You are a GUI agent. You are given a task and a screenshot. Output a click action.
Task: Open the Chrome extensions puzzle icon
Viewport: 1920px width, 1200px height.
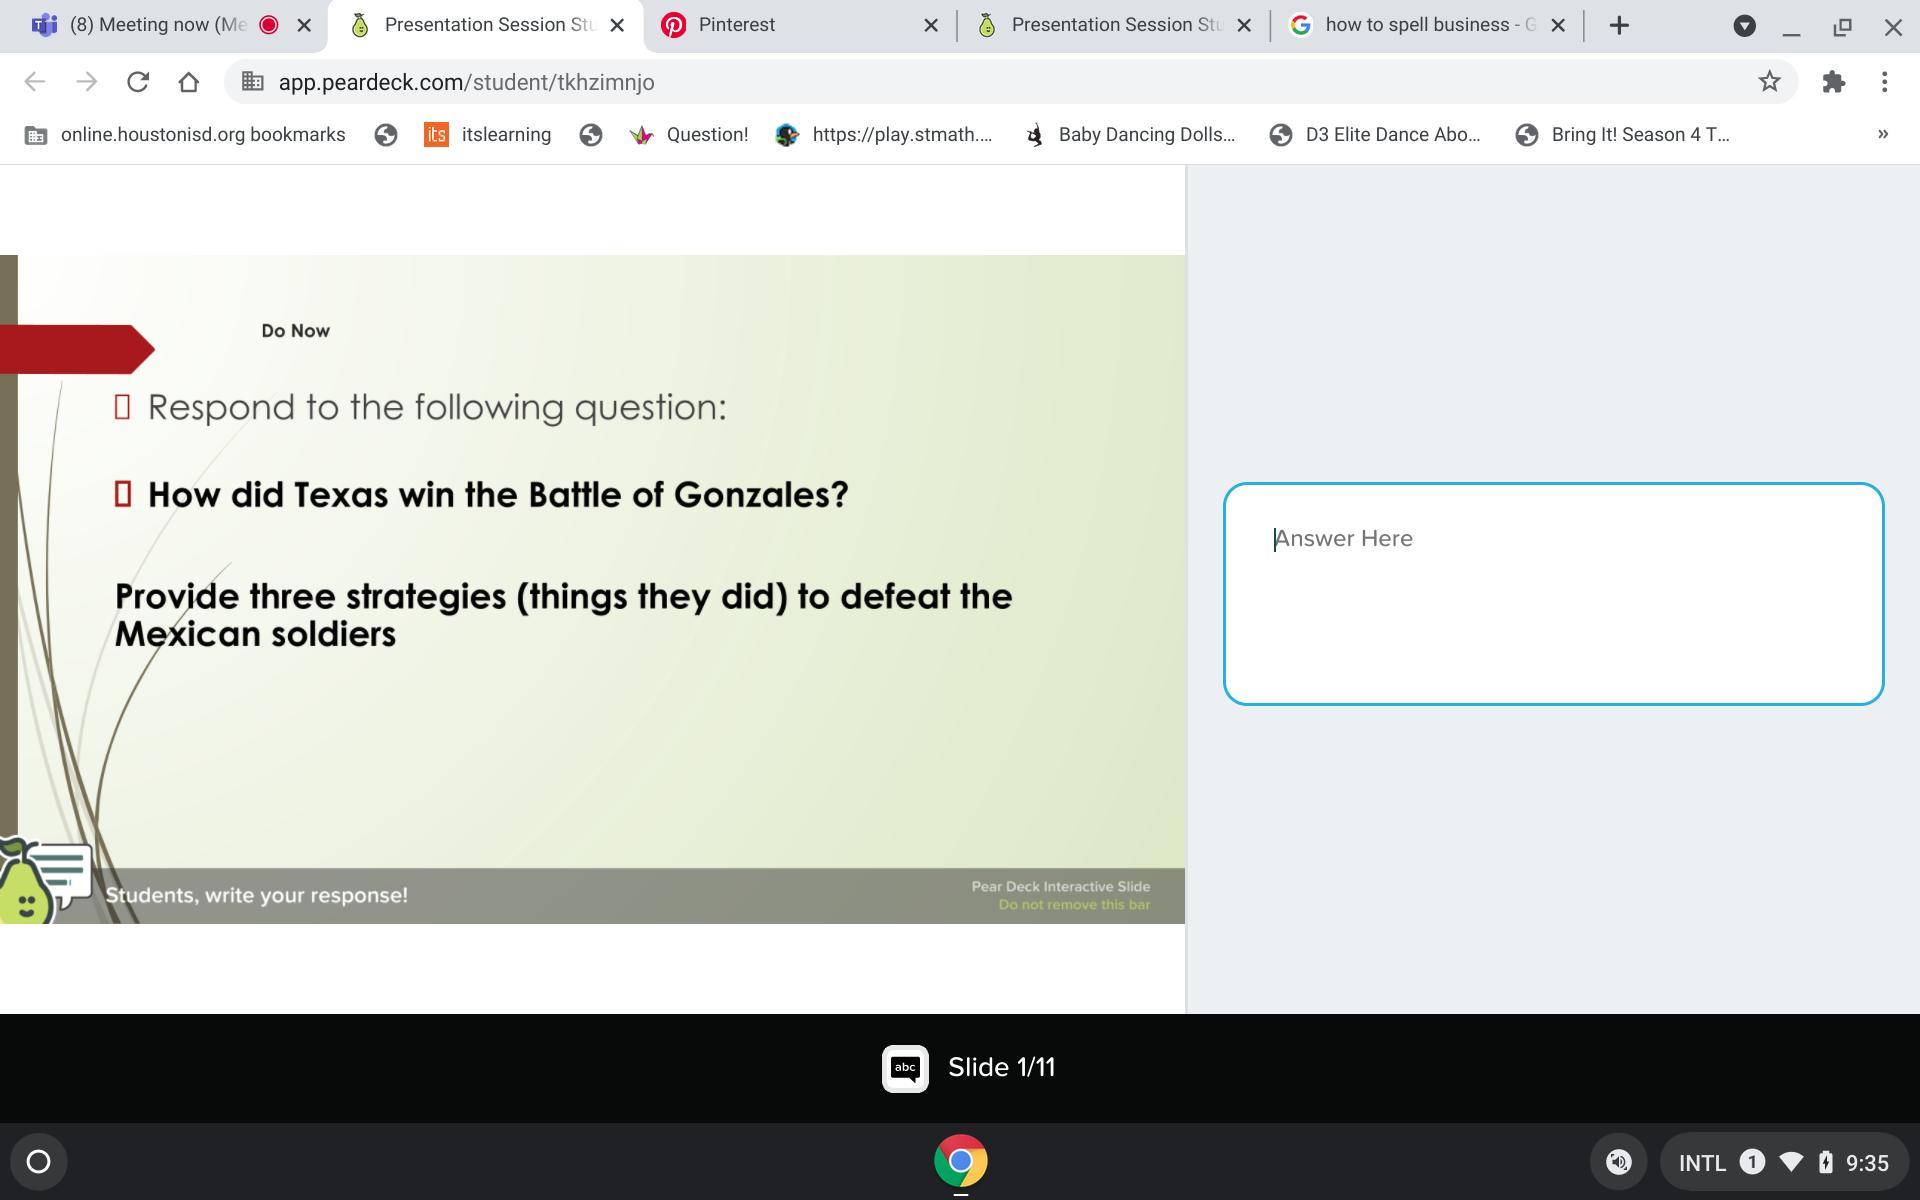pyautogui.click(x=1833, y=82)
